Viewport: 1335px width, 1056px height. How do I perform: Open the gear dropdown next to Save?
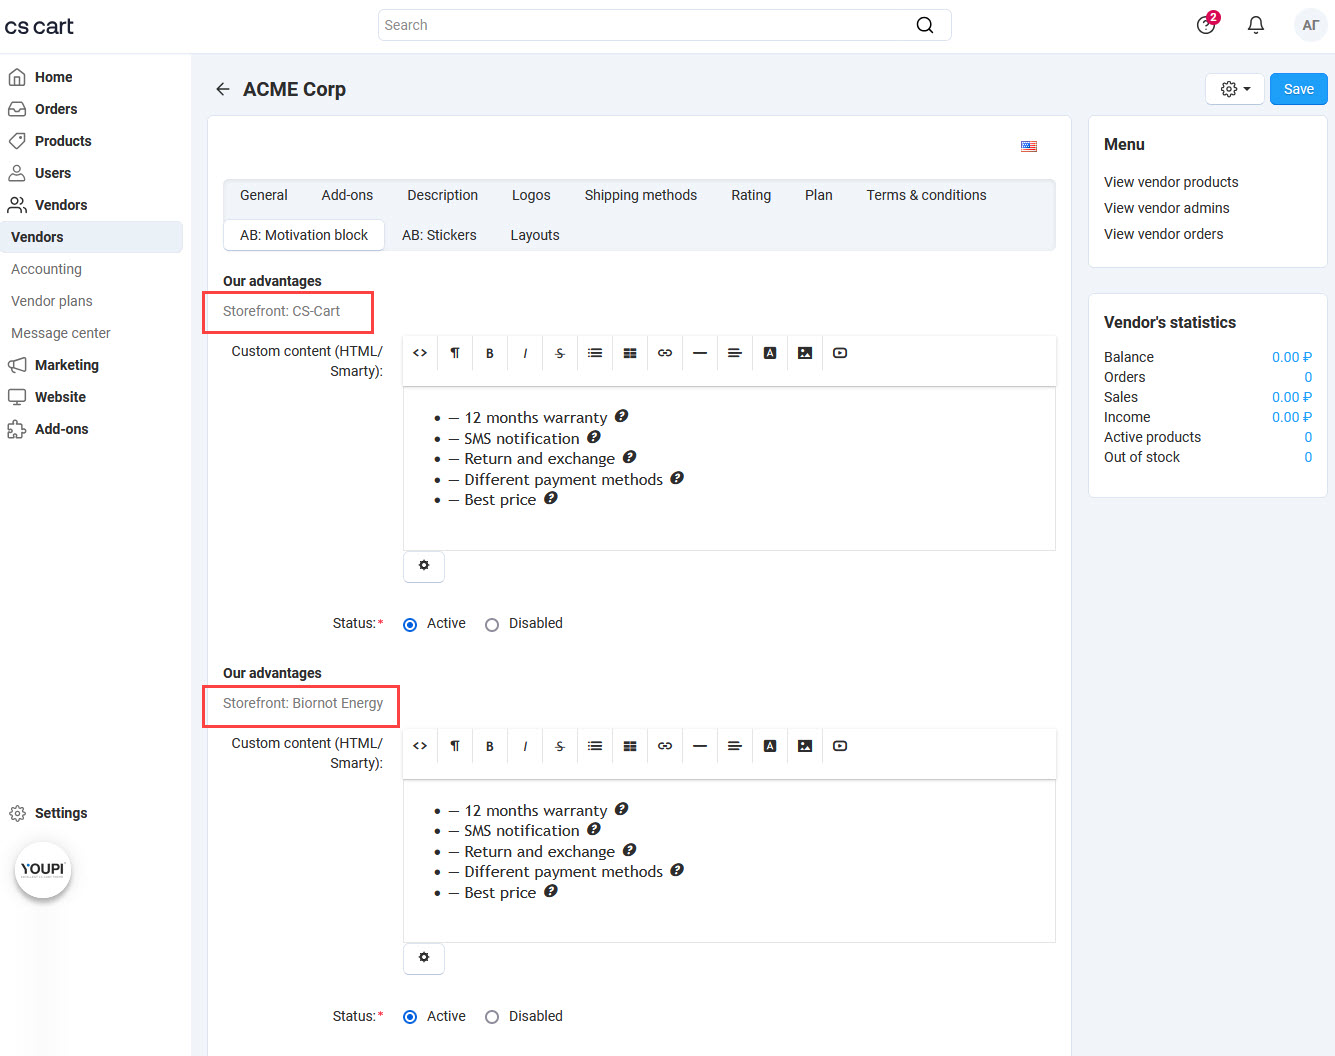point(1235,89)
